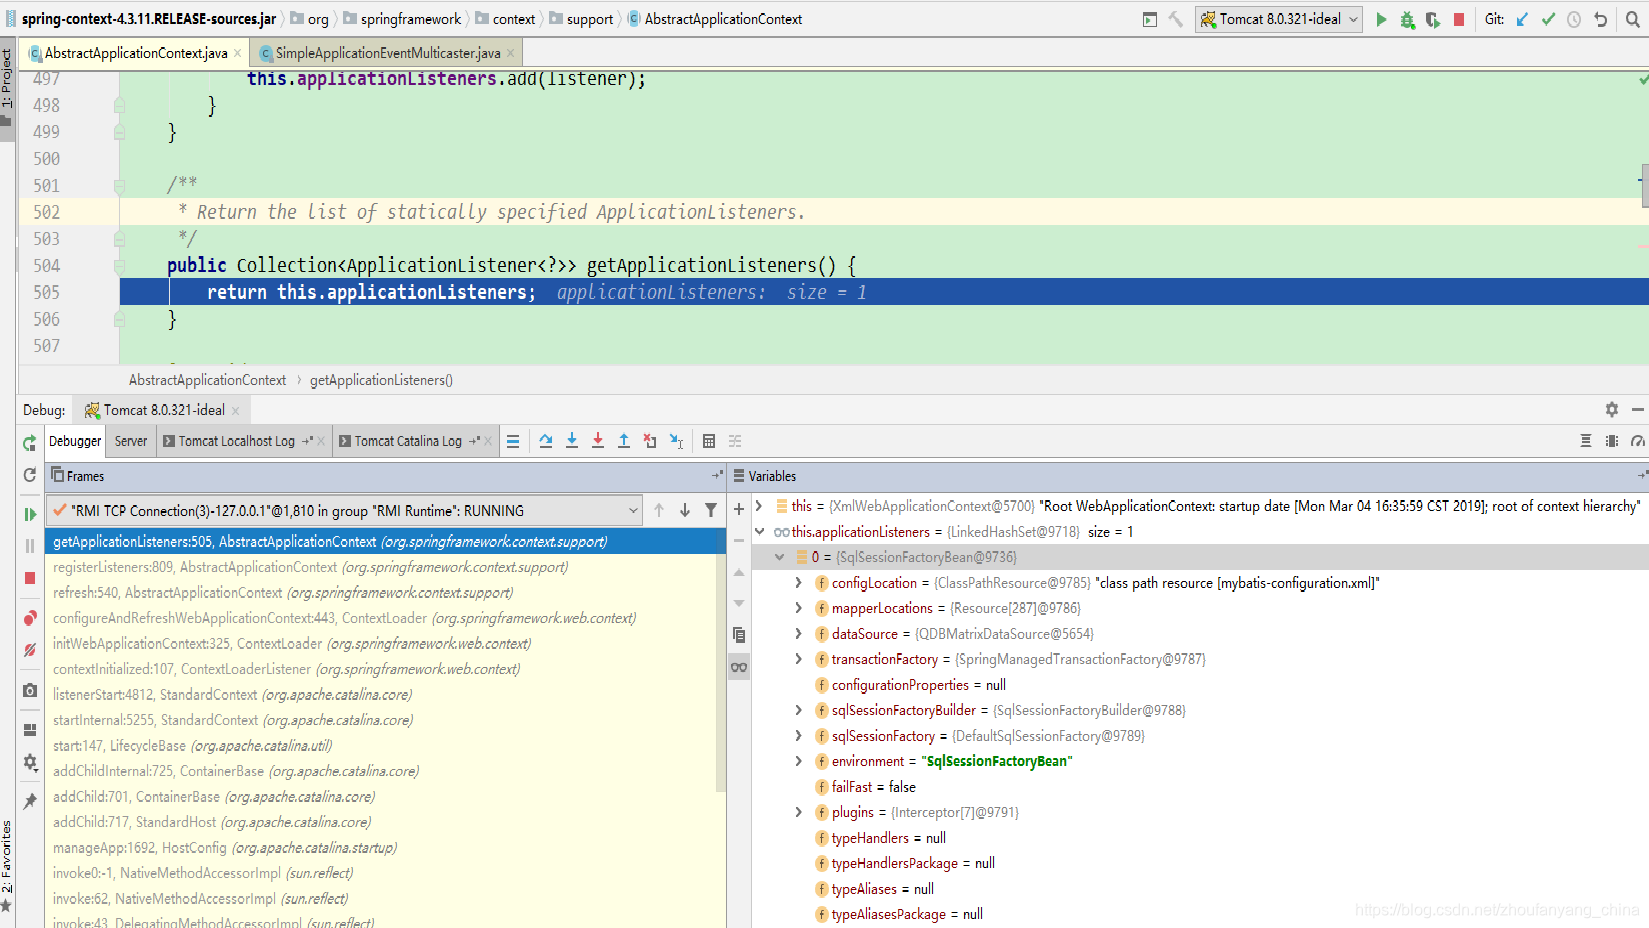Click 'springframework' breadcrumb in navigation bar
The height and width of the screenshot is (928, 1649).
click(x=410, y=19)
